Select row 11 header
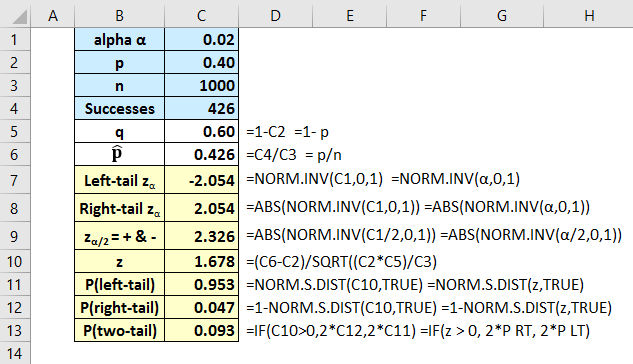This screenshot has height=364, width=633. point(15,285)
